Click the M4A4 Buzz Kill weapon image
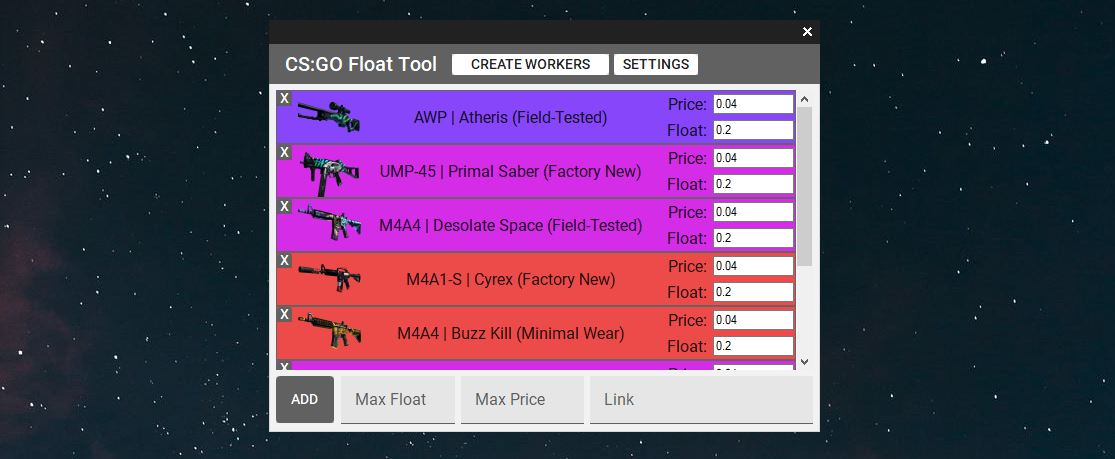The width and height of the screenshot is (1115, 459). click(329, 330)
